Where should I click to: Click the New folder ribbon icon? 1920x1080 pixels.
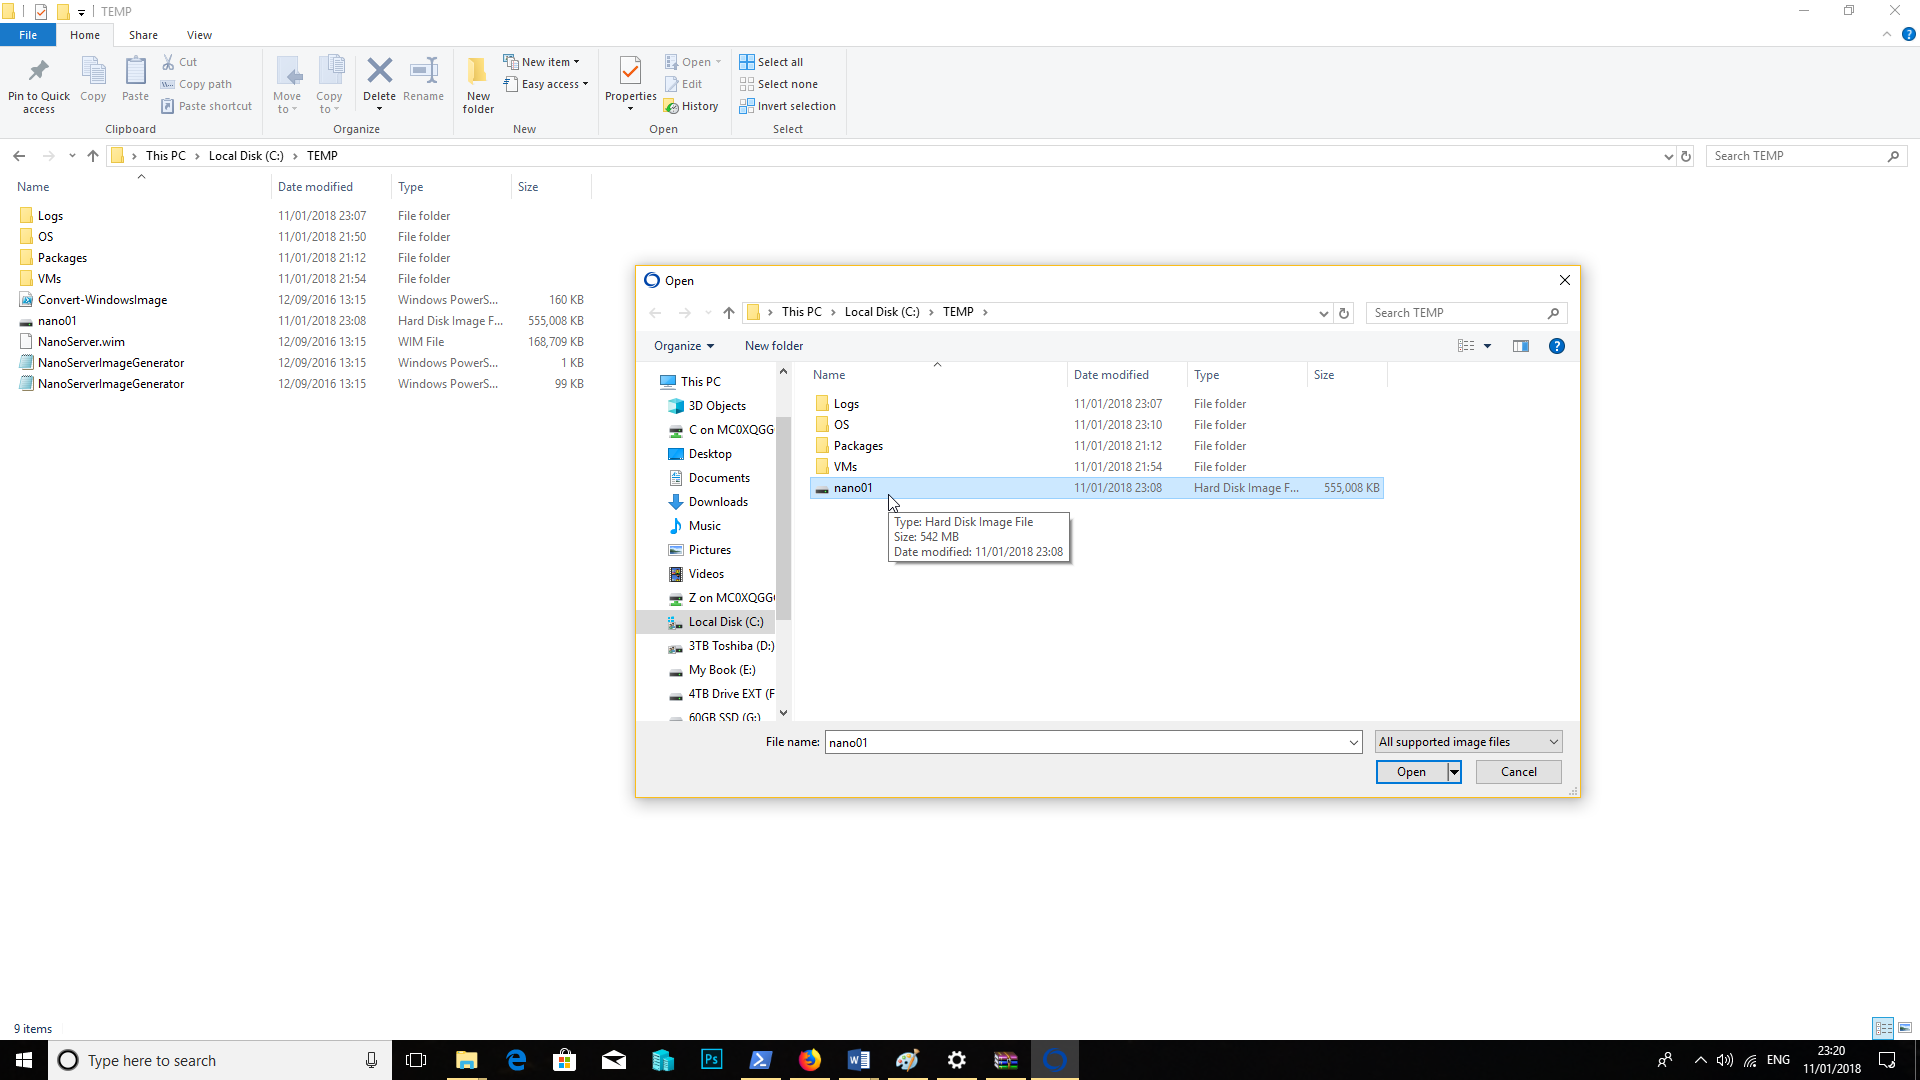[x=478, y=72]
